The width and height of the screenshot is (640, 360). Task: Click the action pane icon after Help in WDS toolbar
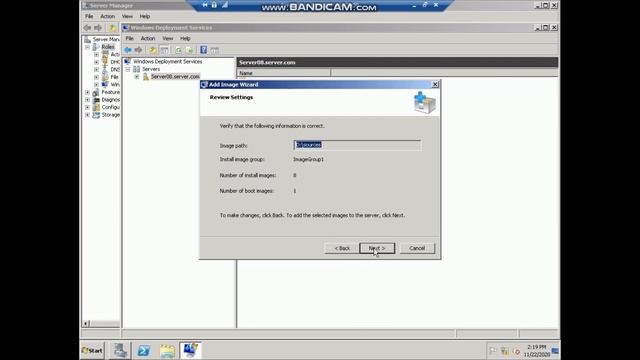click(x=215, y=50)
